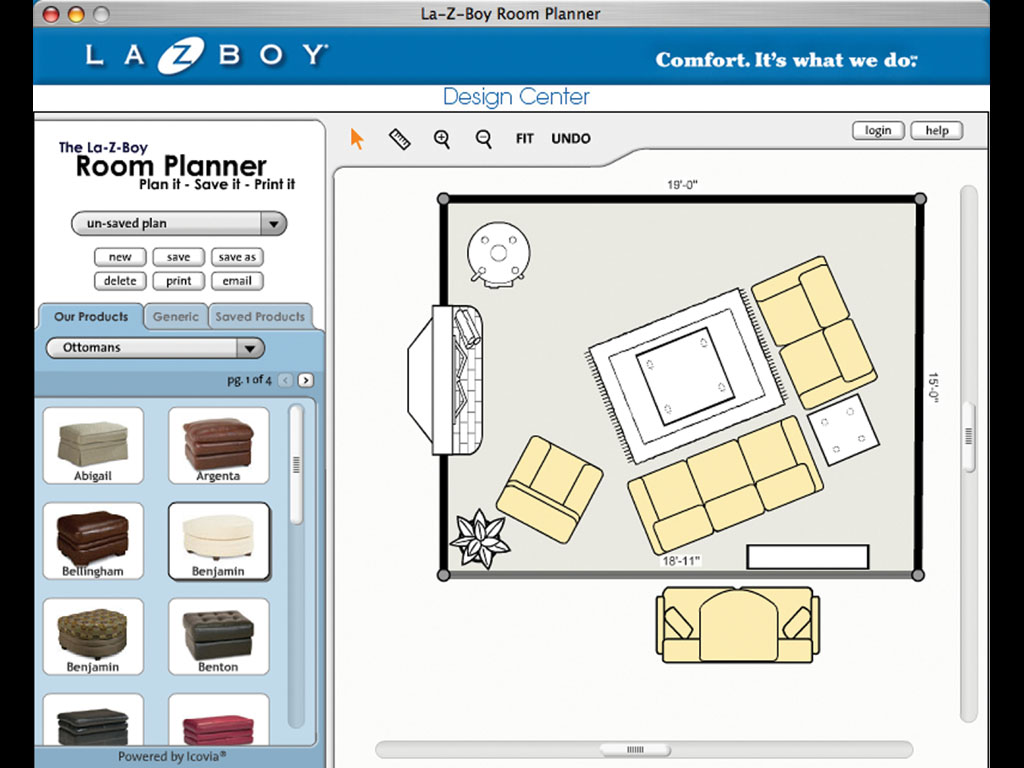Click the canvas vertical scrollbar thumb
1024x768 pixels.
(x=969, y=436)
